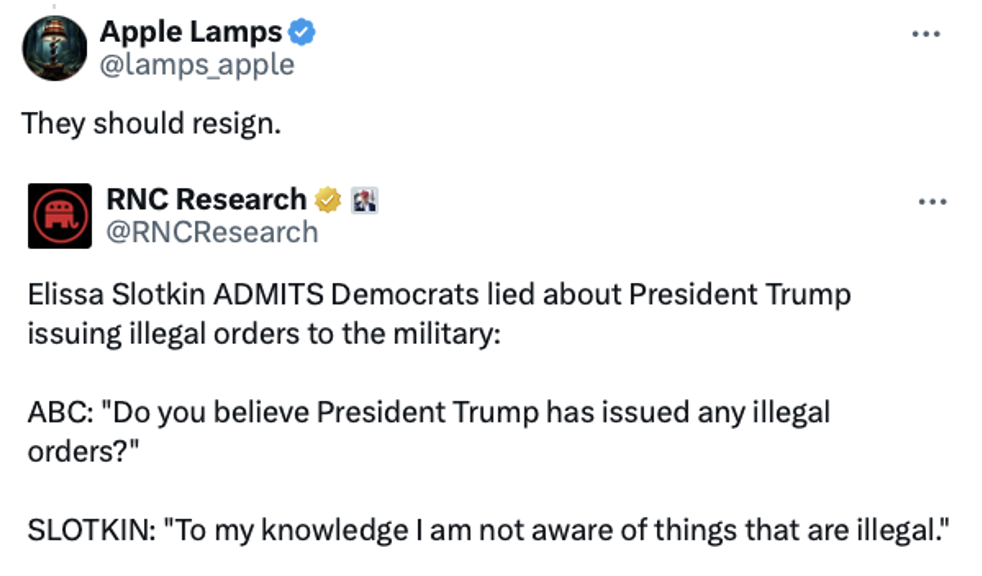Open the Apple Lamps profile picture
This screenshot has width=982, height=576.
tap(54, 49)
